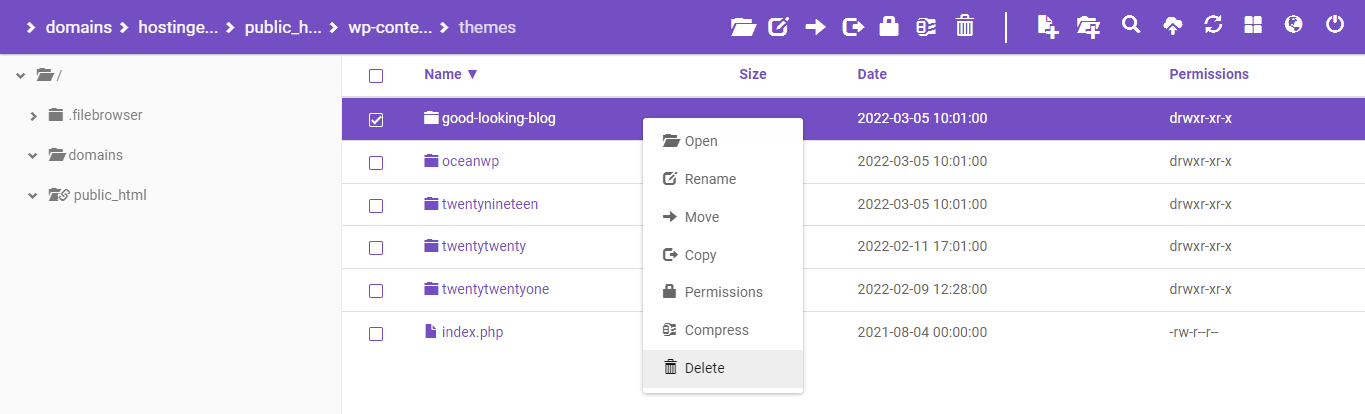Click the -rw-r--r-- permissions of index.php

click(1193, 332)
